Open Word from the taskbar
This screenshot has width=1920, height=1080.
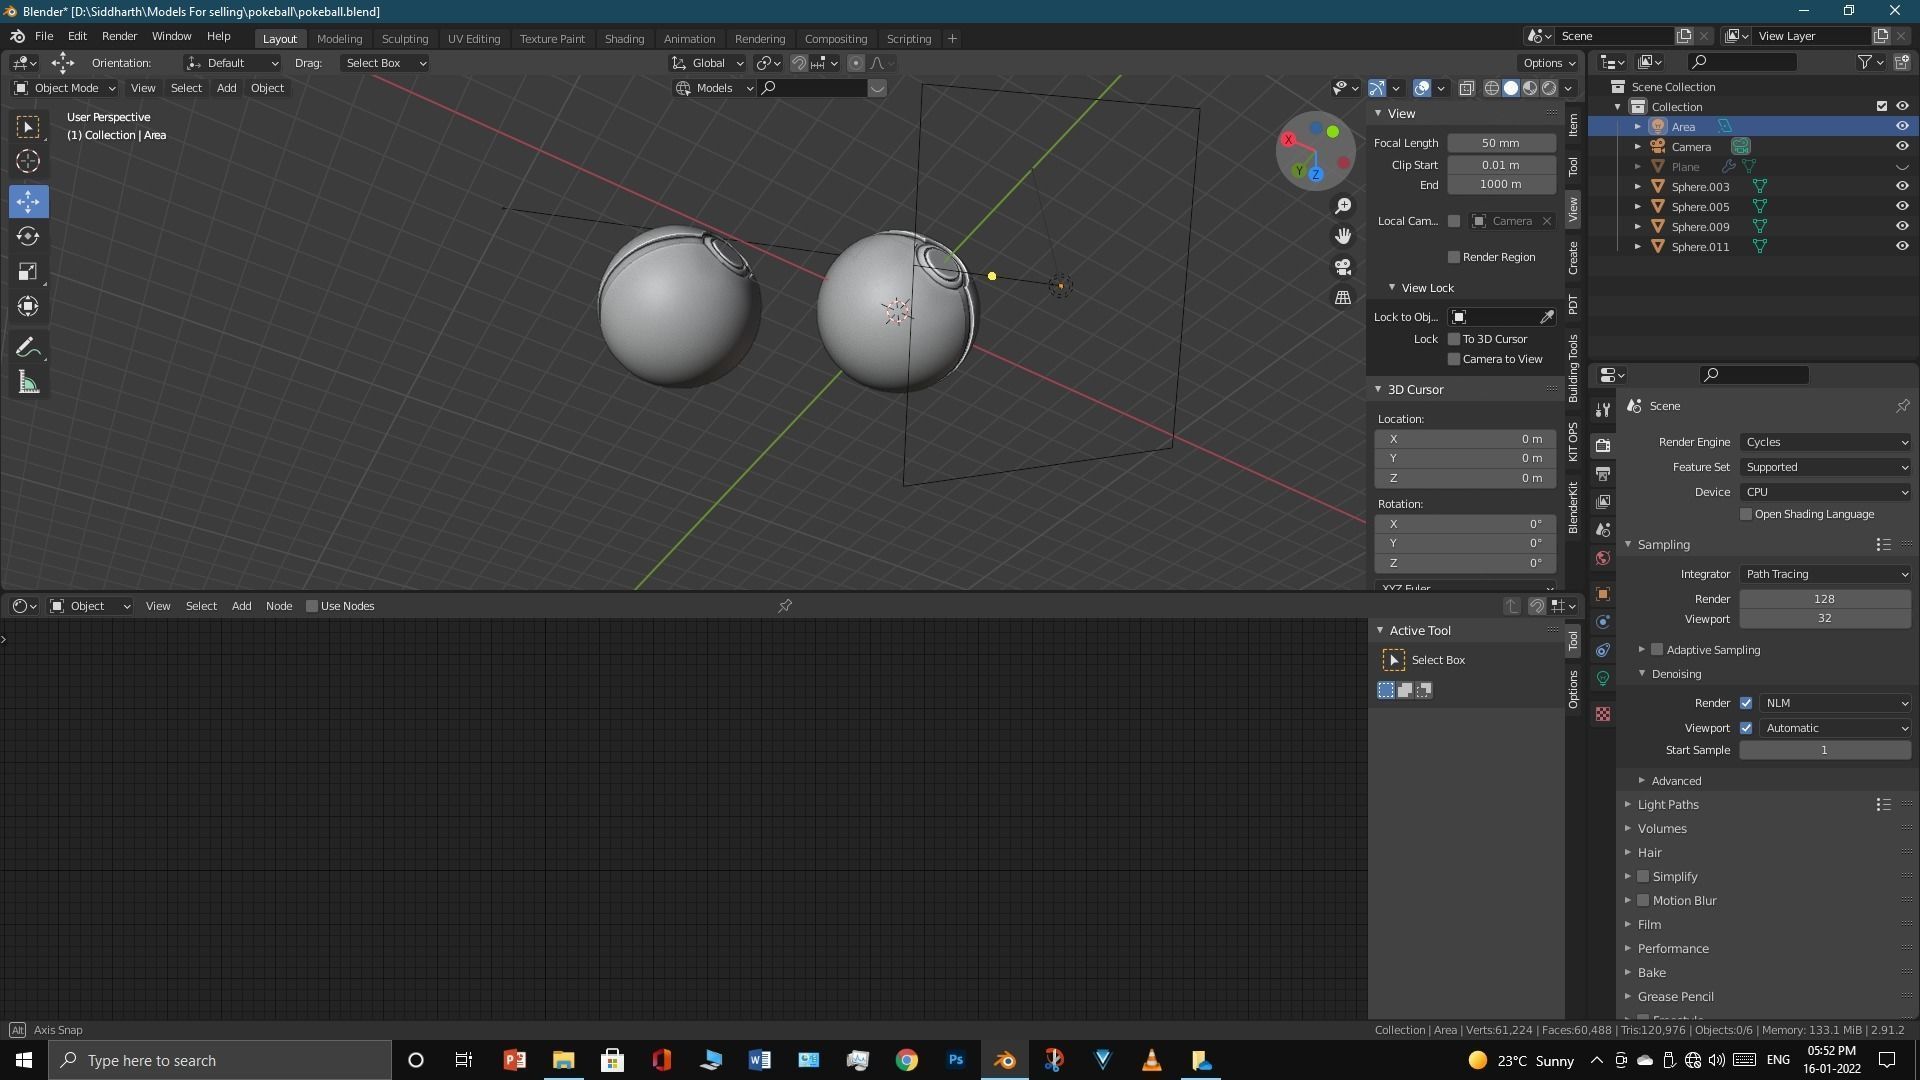click(759, 1060)
